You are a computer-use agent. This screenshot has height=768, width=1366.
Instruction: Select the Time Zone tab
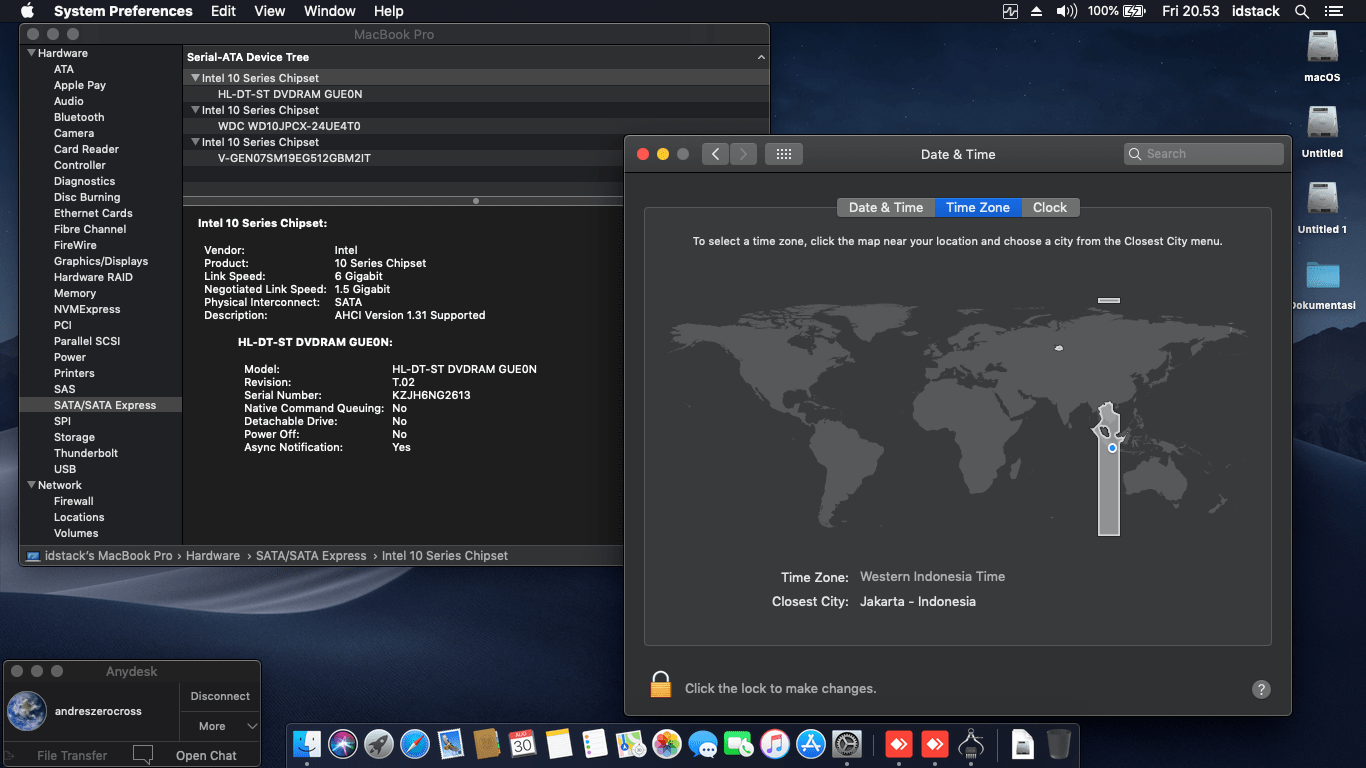coord(978,207)
